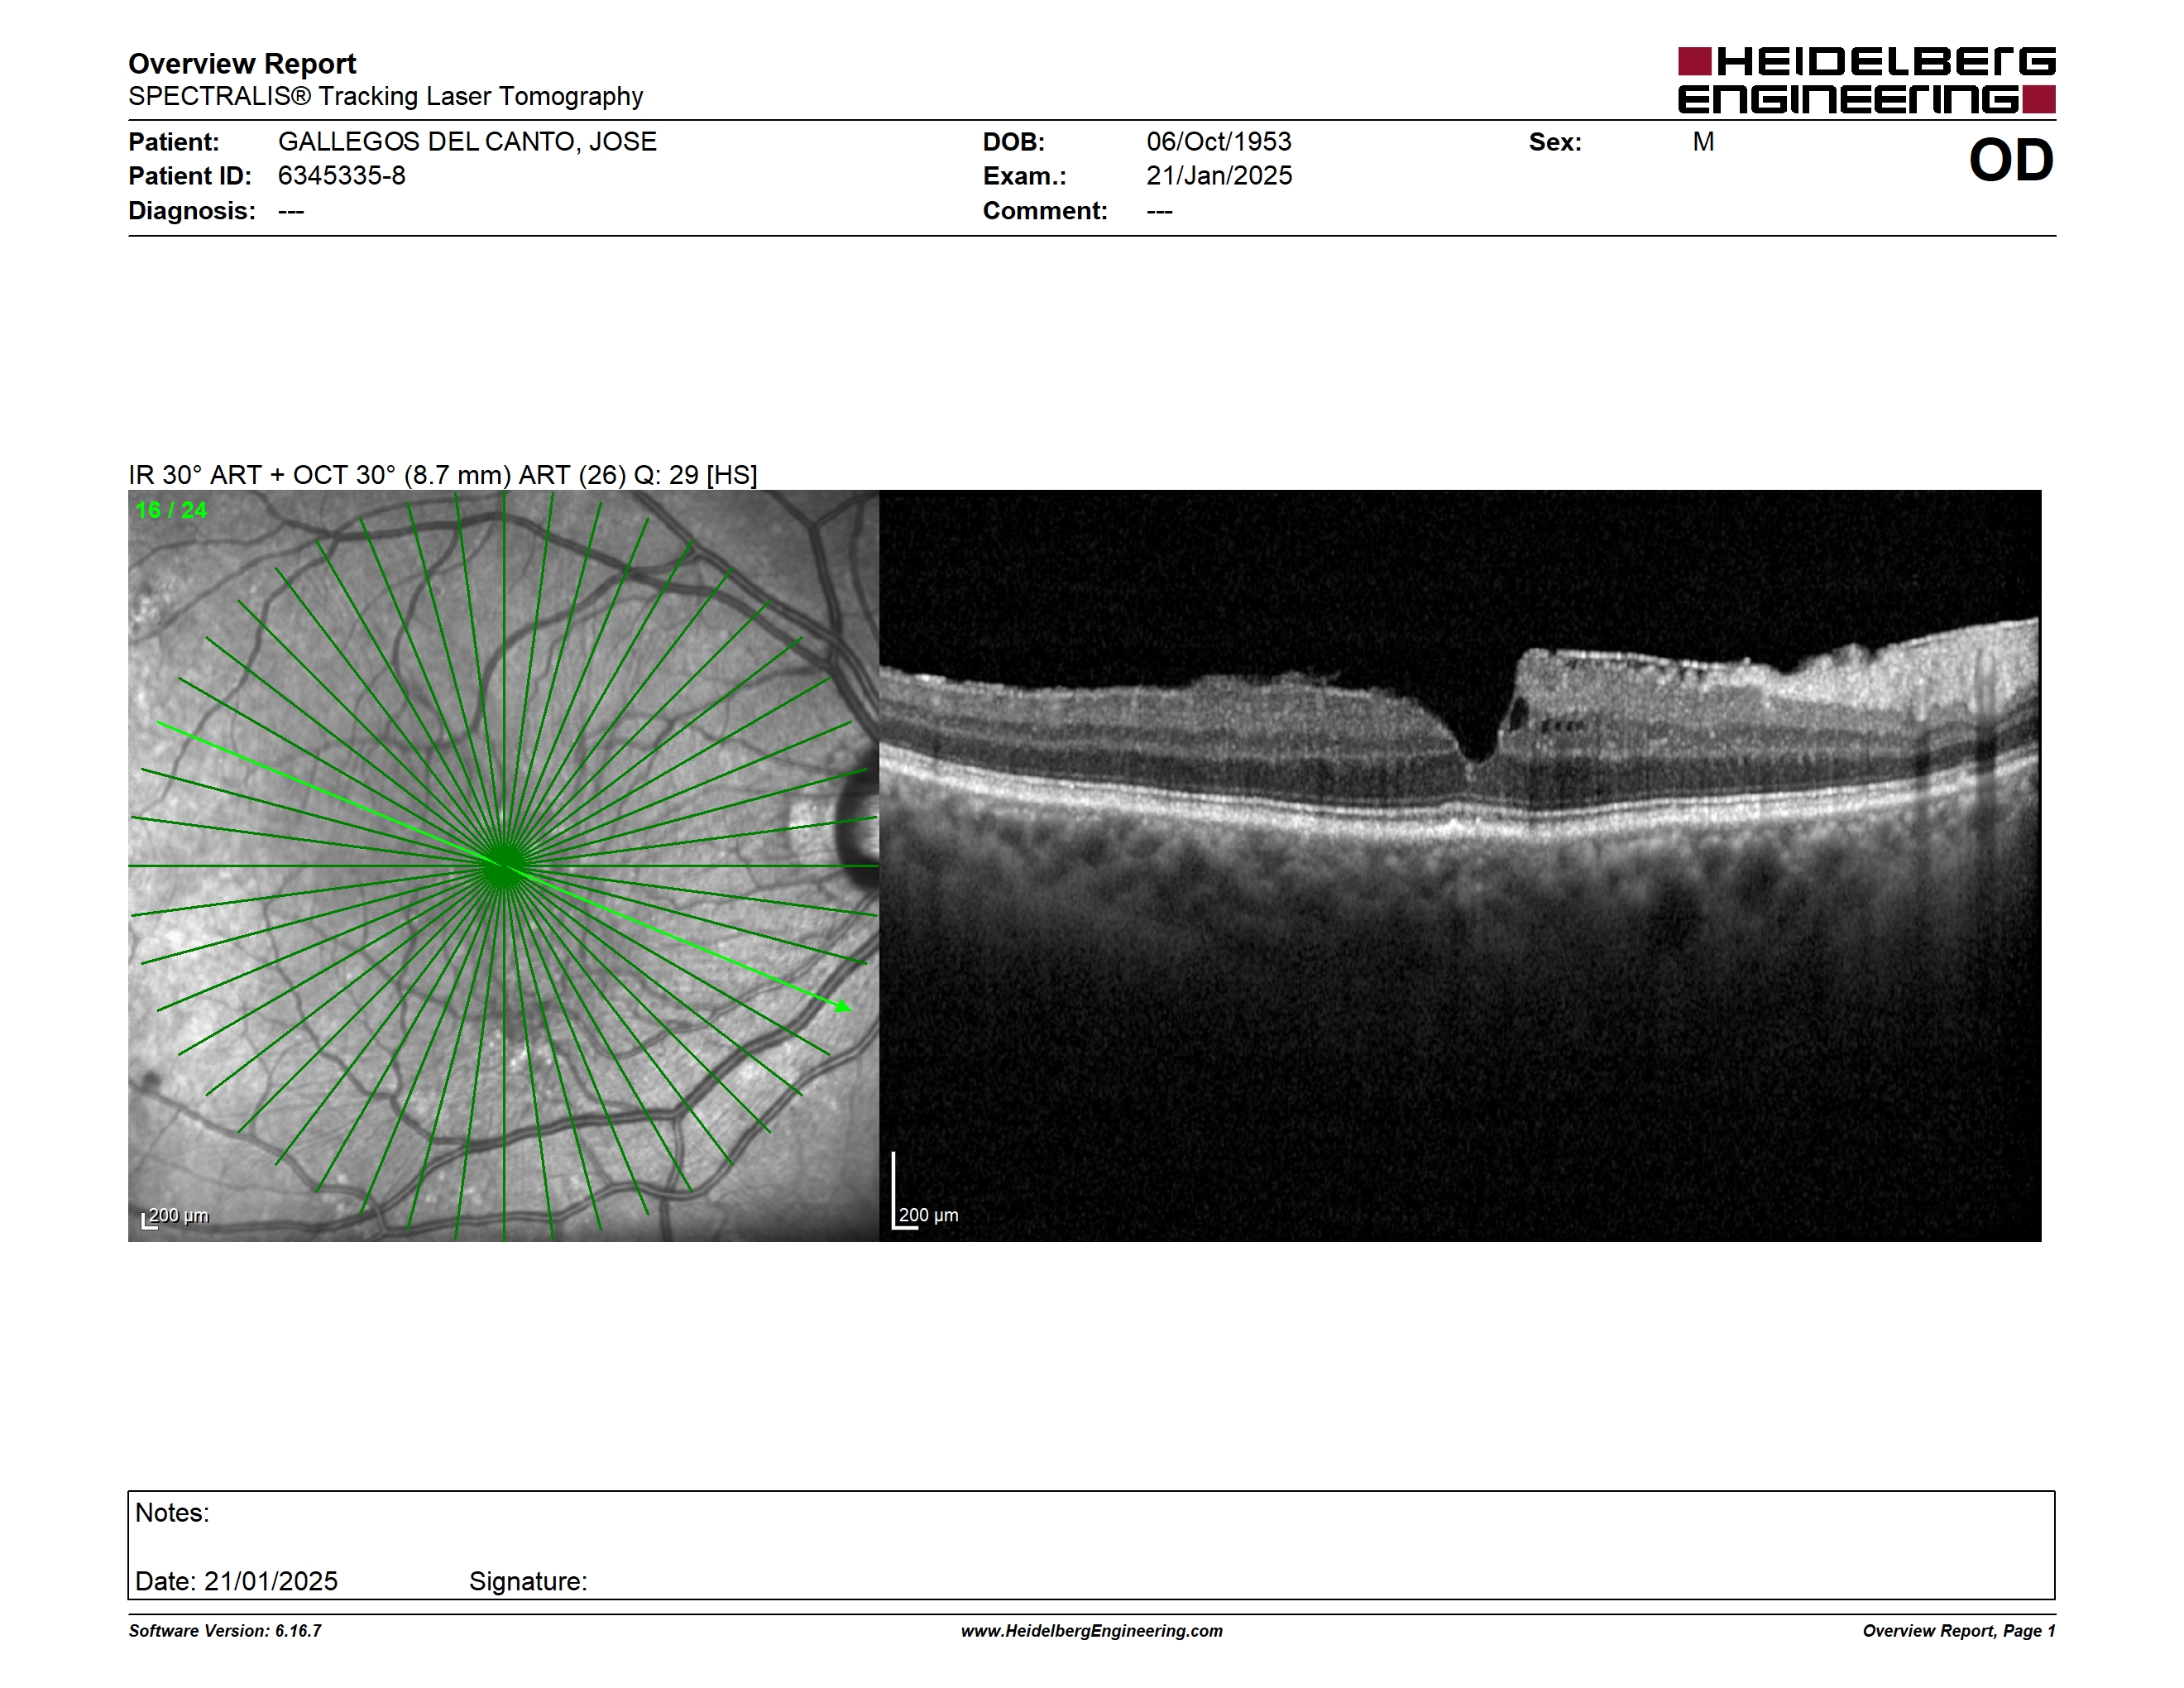The height and width of the screenshot is (1688, 2184).
Task: Click Patient ID value 6345335-8
Action: coord(342,176)
